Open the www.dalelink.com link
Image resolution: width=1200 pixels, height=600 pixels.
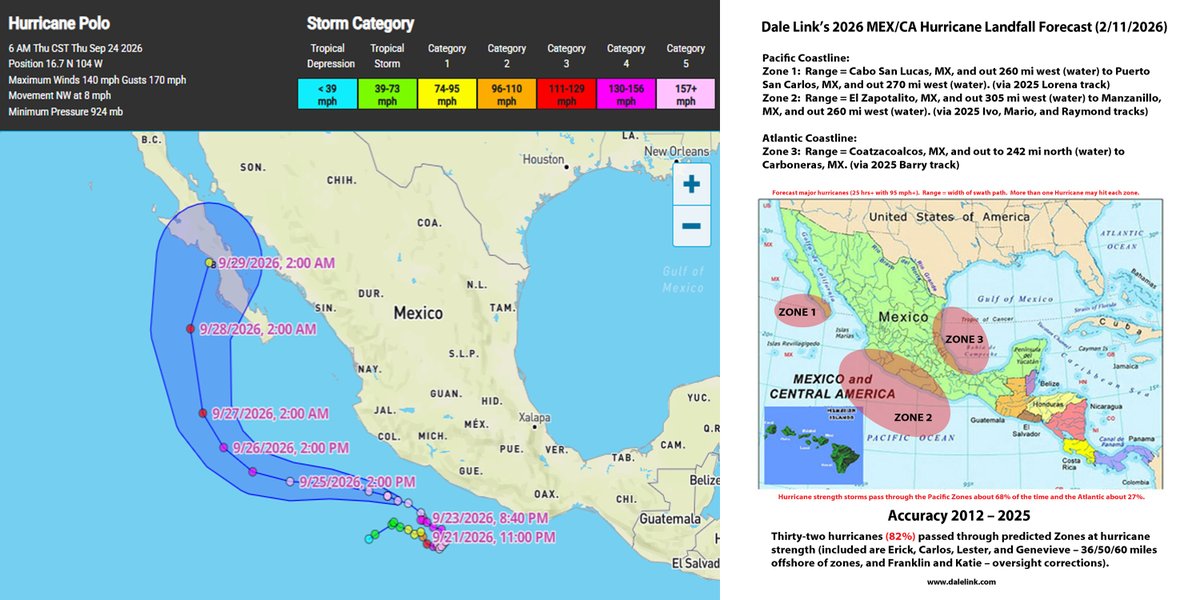click(x=960, y=581)
